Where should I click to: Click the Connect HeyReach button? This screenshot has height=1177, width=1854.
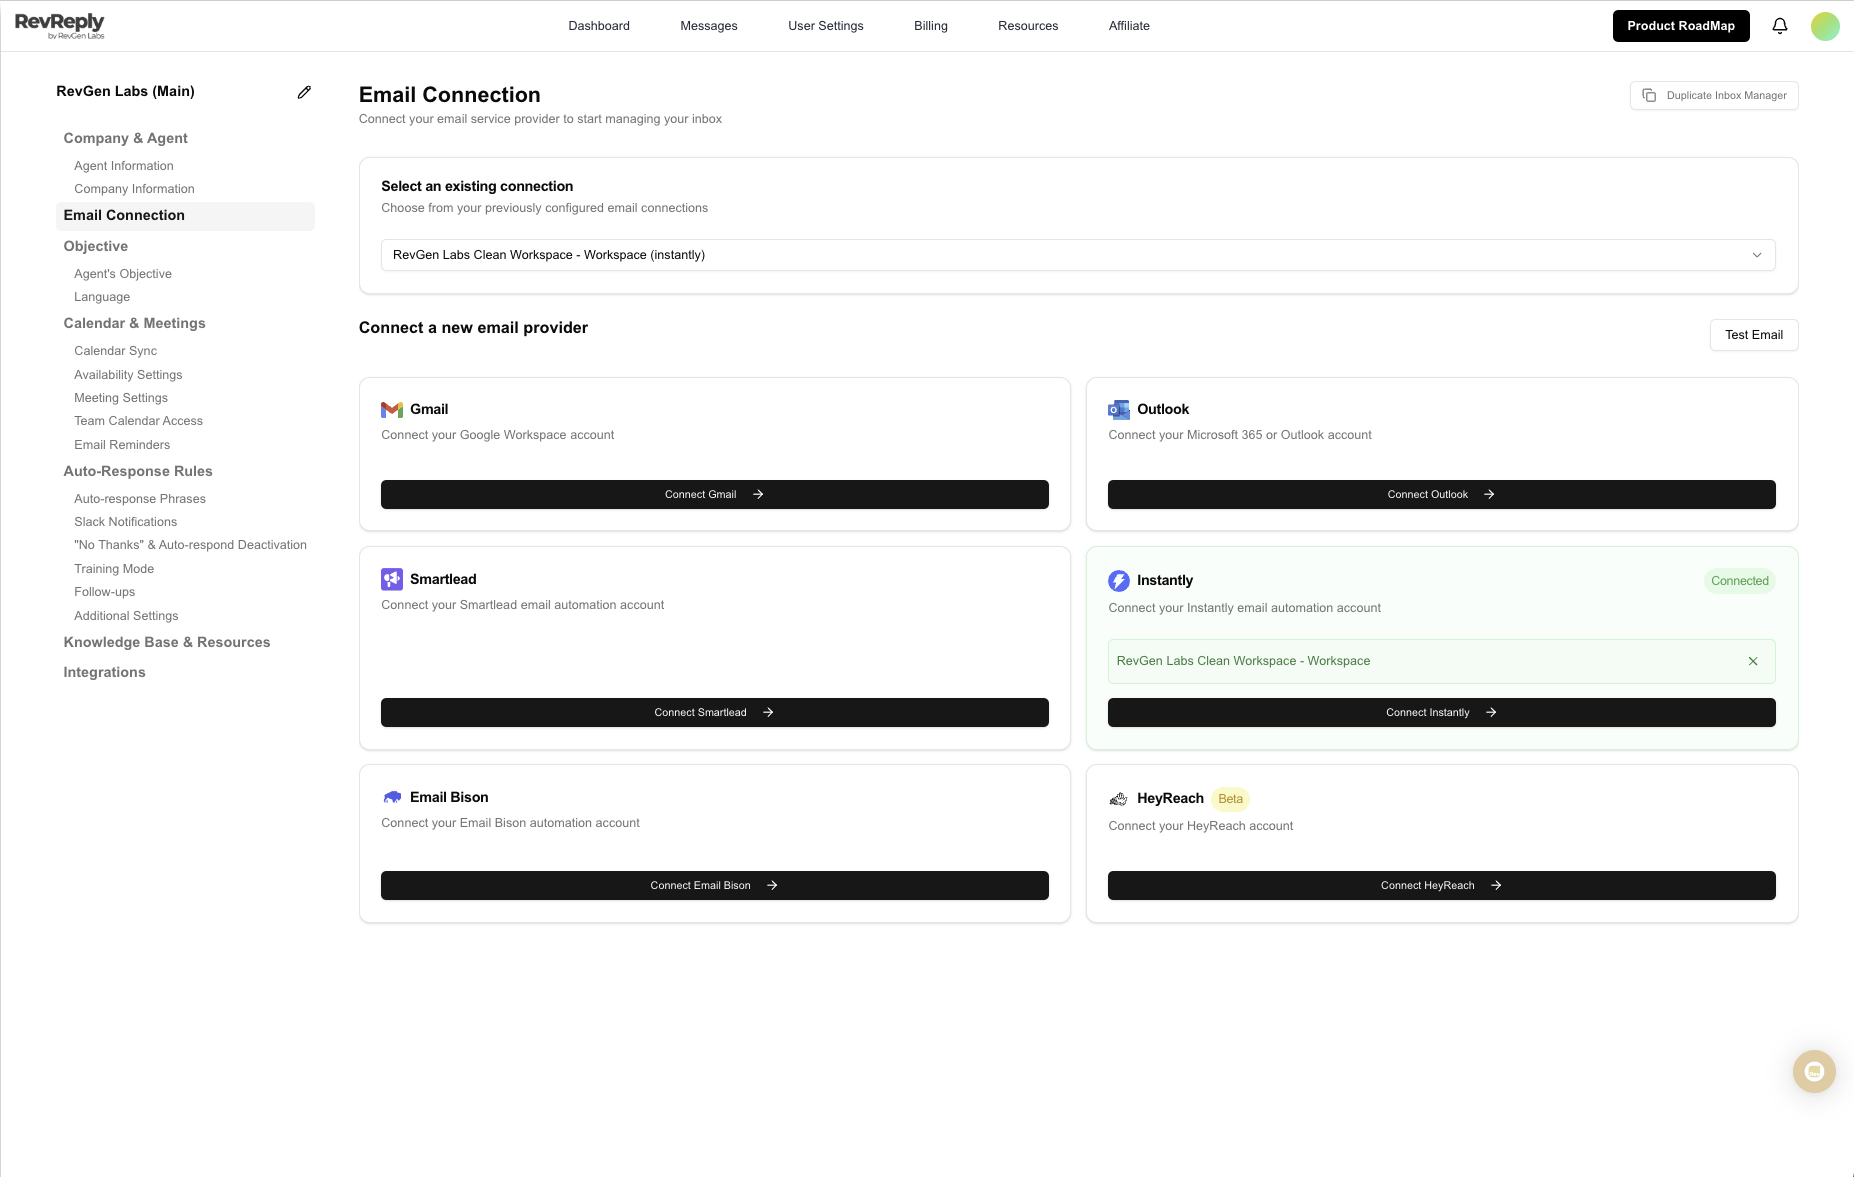click(1442, 886)
